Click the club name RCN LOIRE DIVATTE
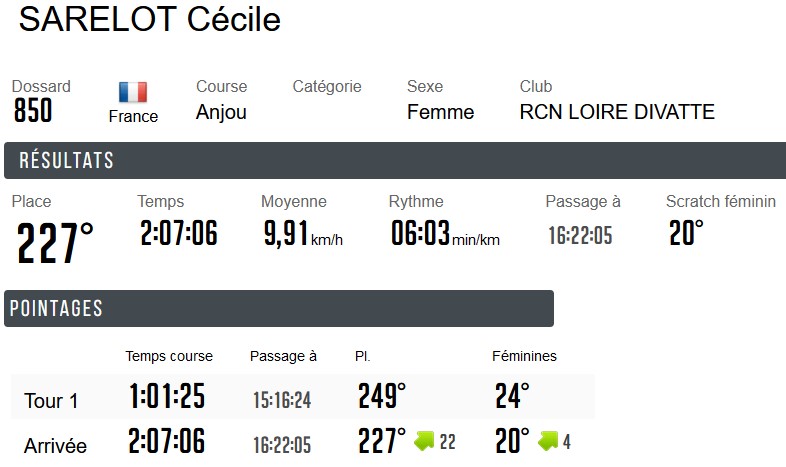 click(x=617, y=112)
